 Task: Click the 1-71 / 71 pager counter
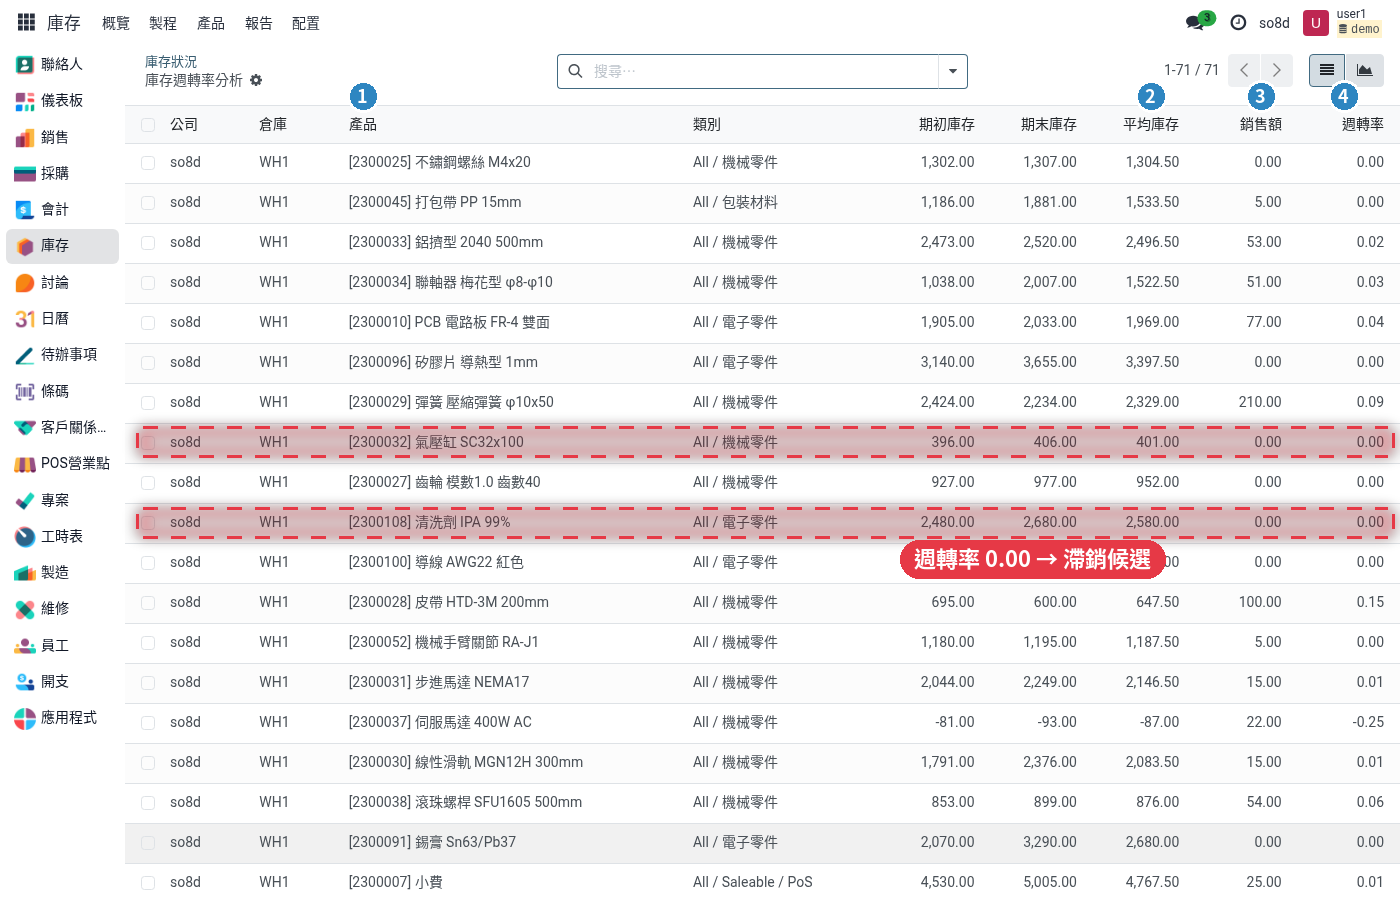tap(1191, 70)
